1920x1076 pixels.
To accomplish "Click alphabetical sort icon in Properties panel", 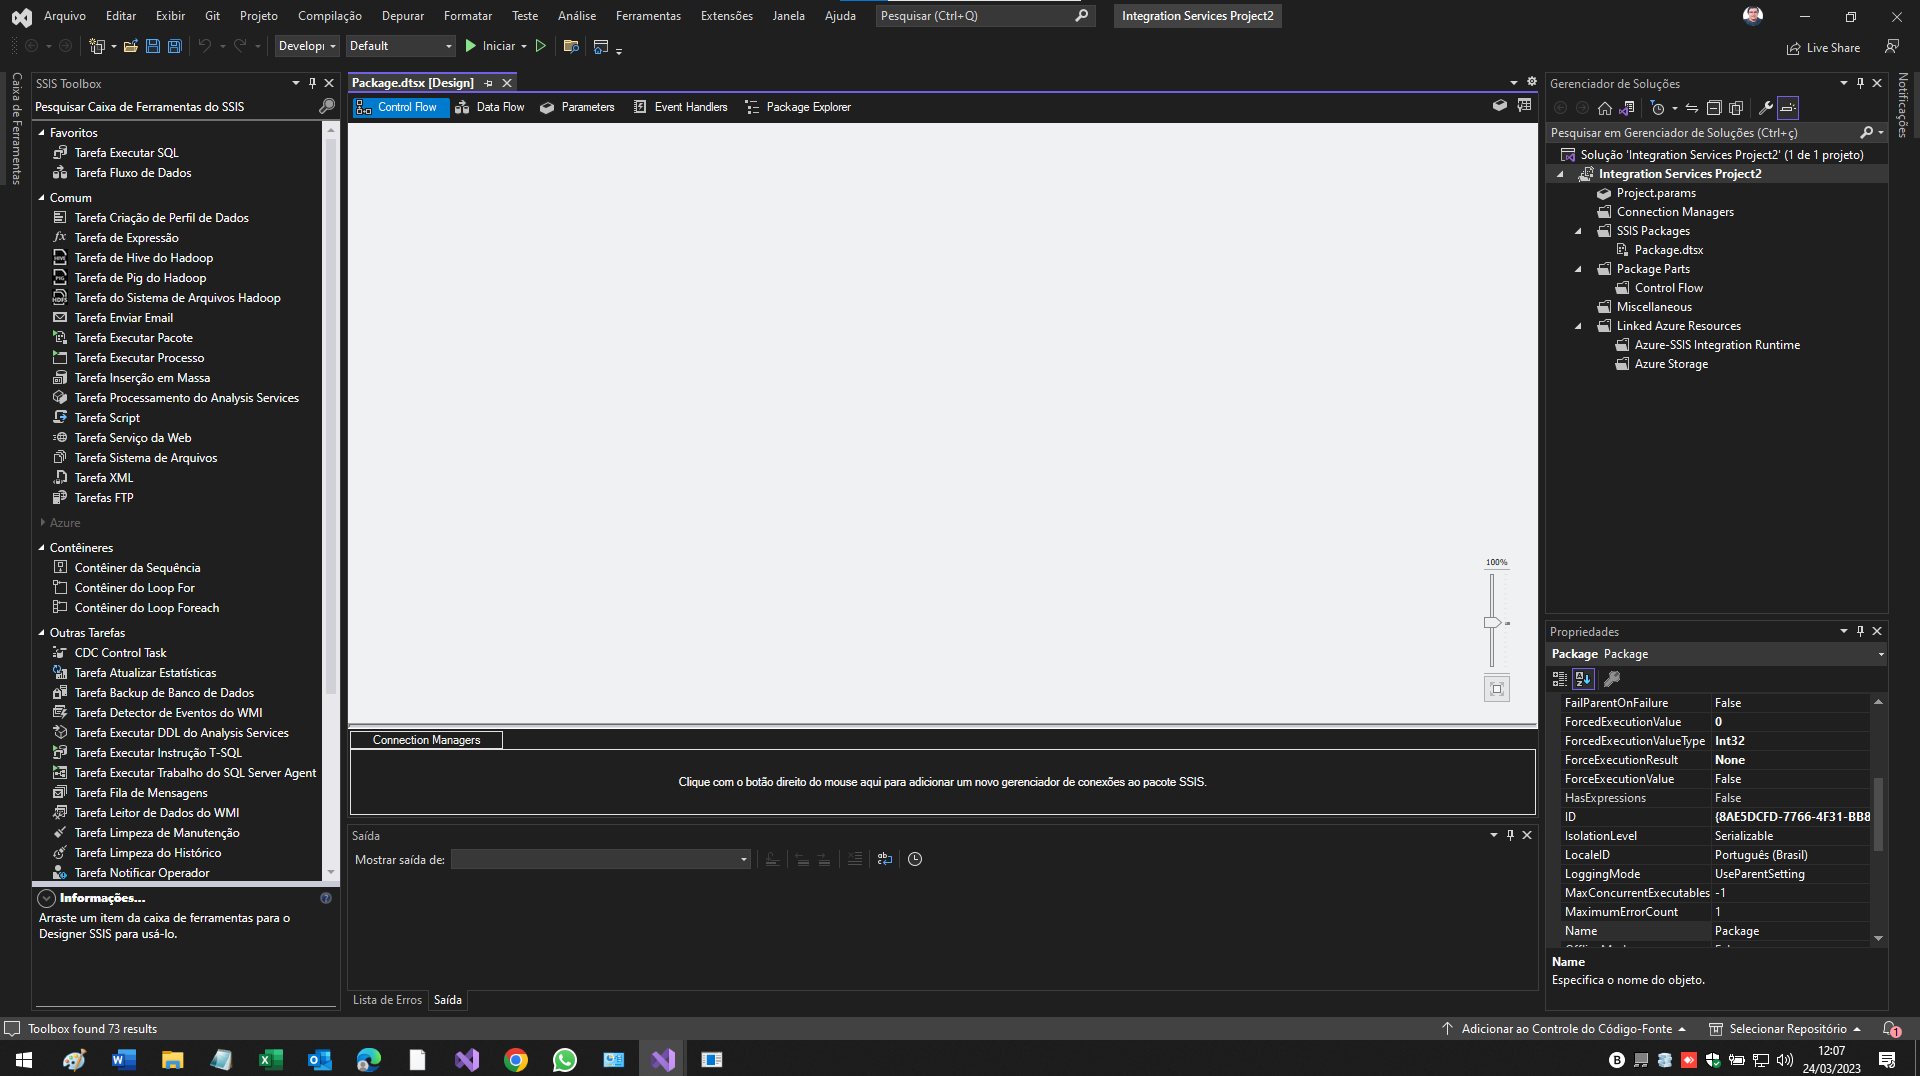I will point(1582,679).
